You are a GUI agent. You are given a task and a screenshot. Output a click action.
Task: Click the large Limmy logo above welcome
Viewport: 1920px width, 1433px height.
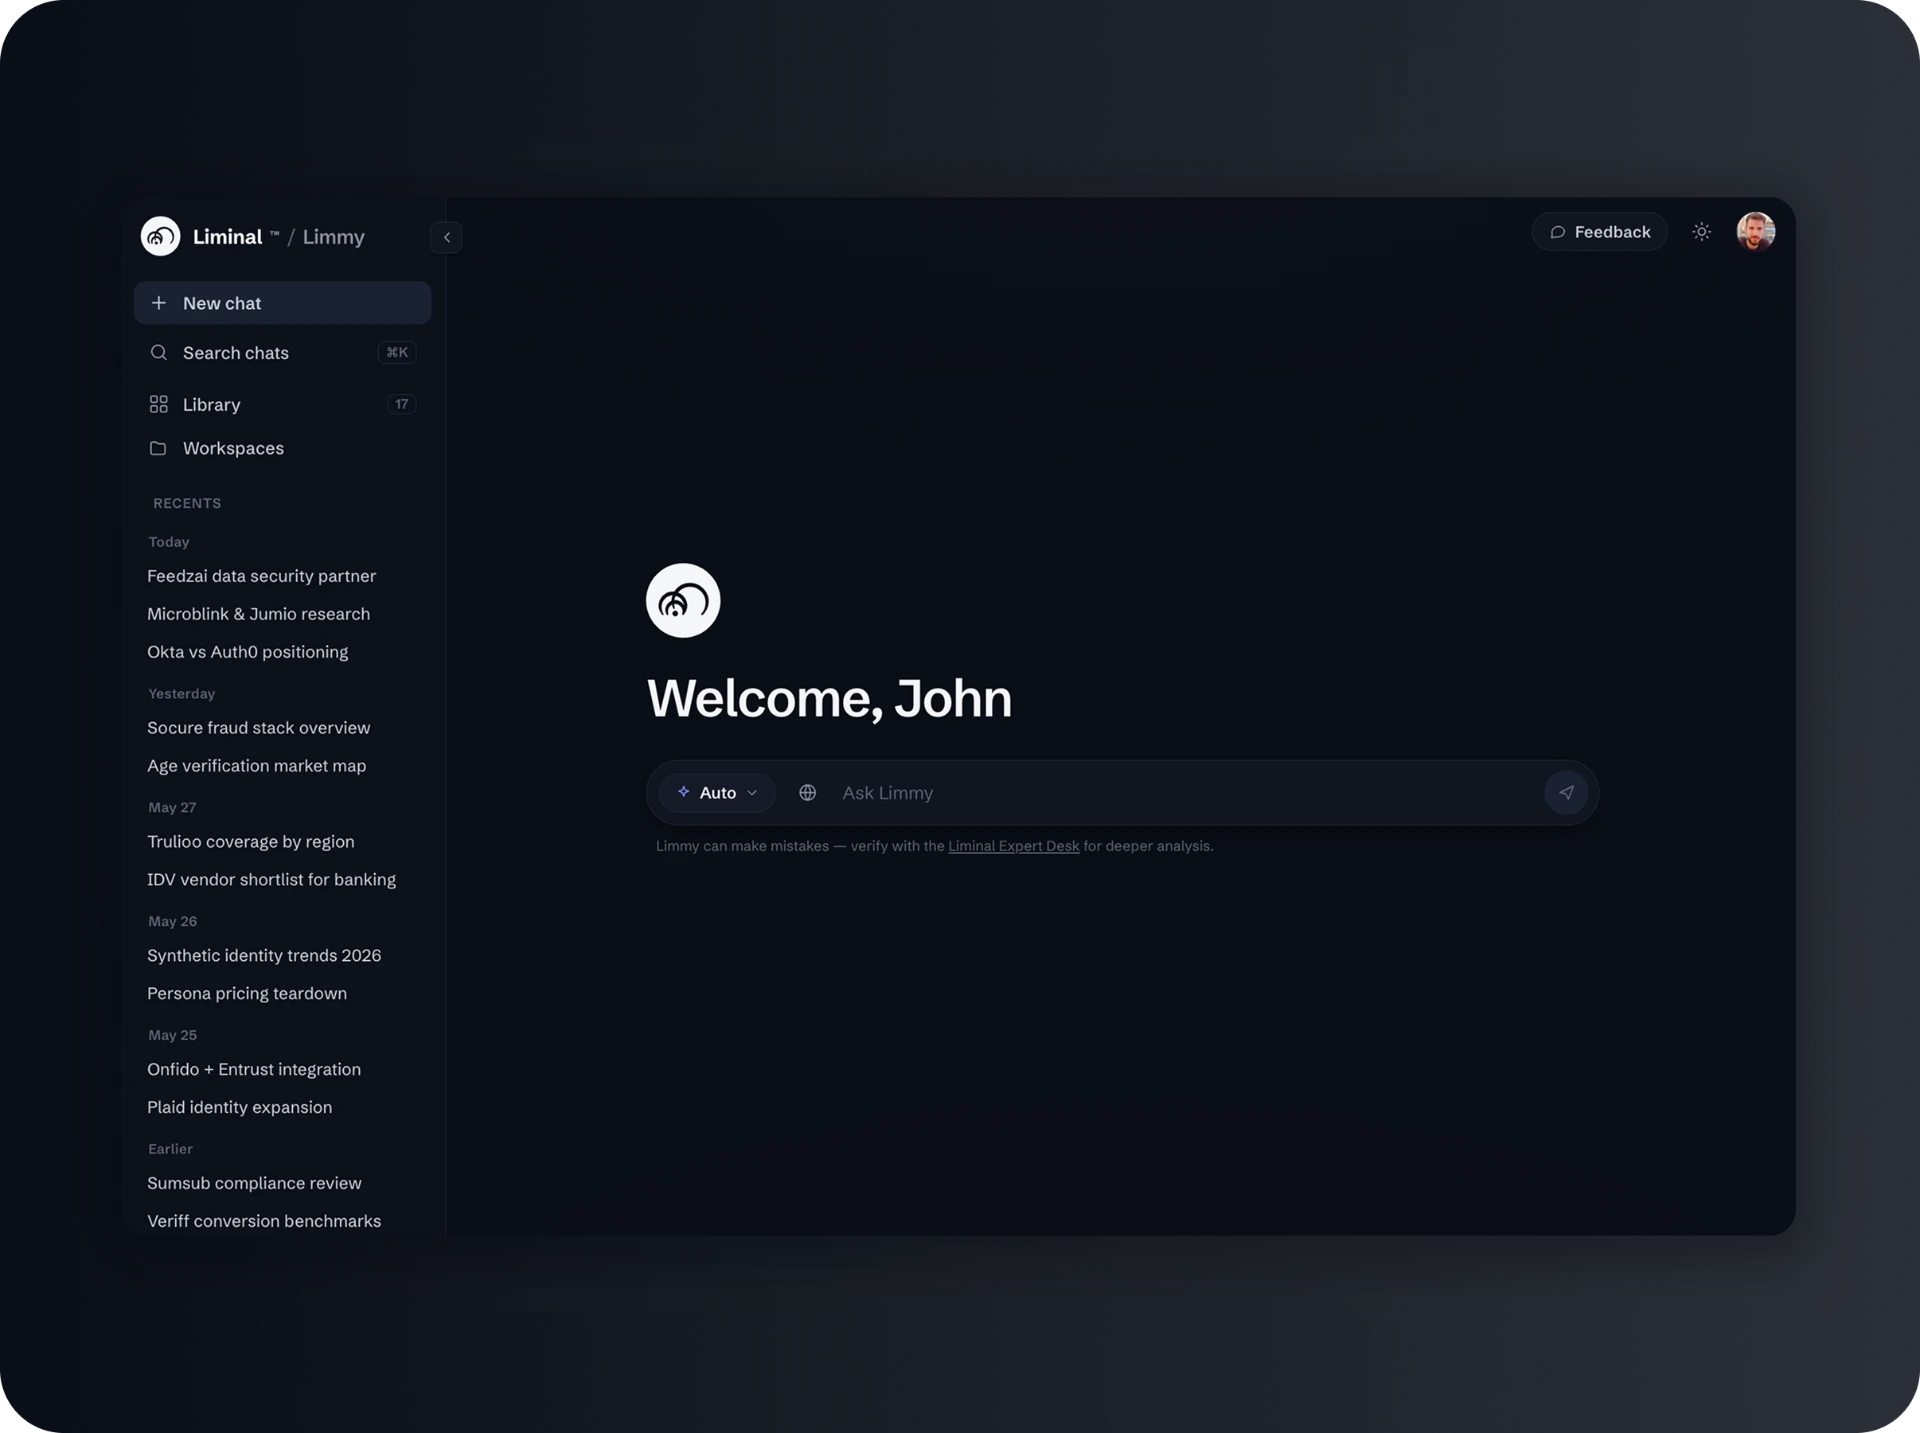(x=683, y=601)
